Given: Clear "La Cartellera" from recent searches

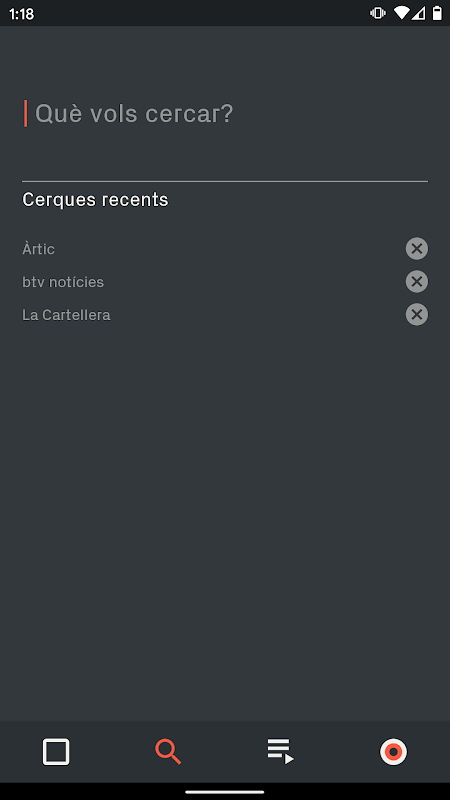Looking at the screenshot, I should (417, 315).
